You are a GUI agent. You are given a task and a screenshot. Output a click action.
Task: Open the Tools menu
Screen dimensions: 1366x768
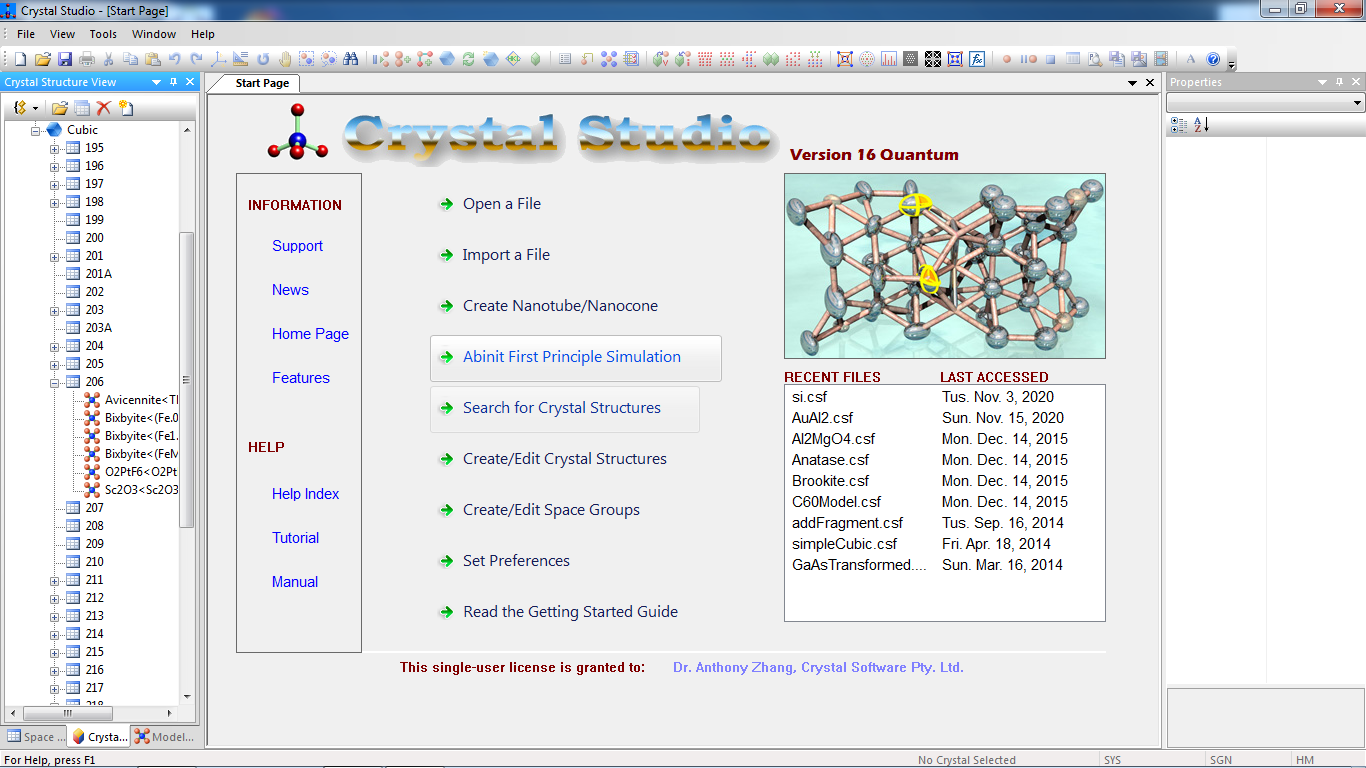pos(103,34)
